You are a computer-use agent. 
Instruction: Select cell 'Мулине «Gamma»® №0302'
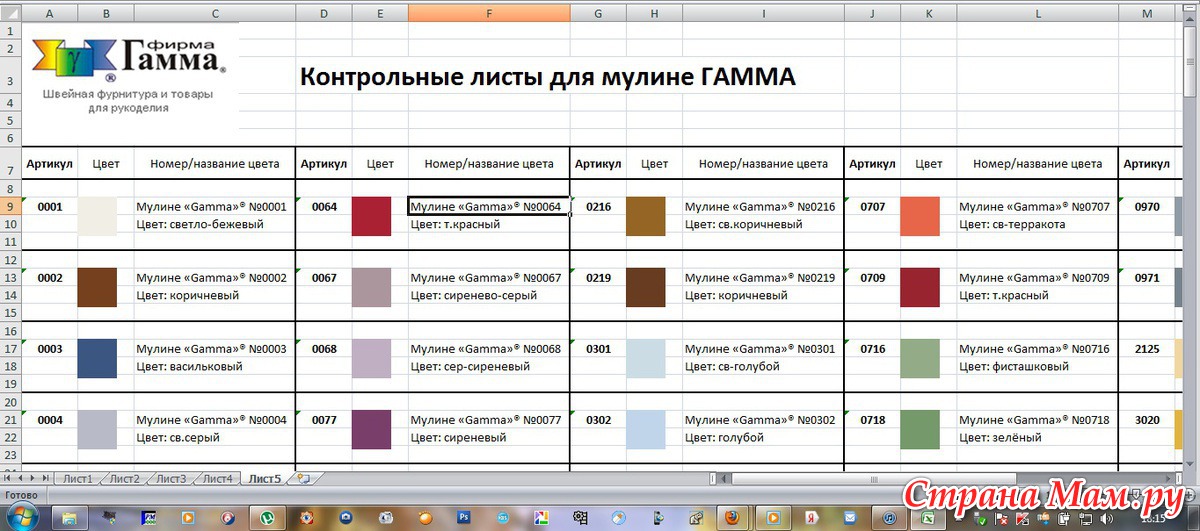[x=763, y=420]
